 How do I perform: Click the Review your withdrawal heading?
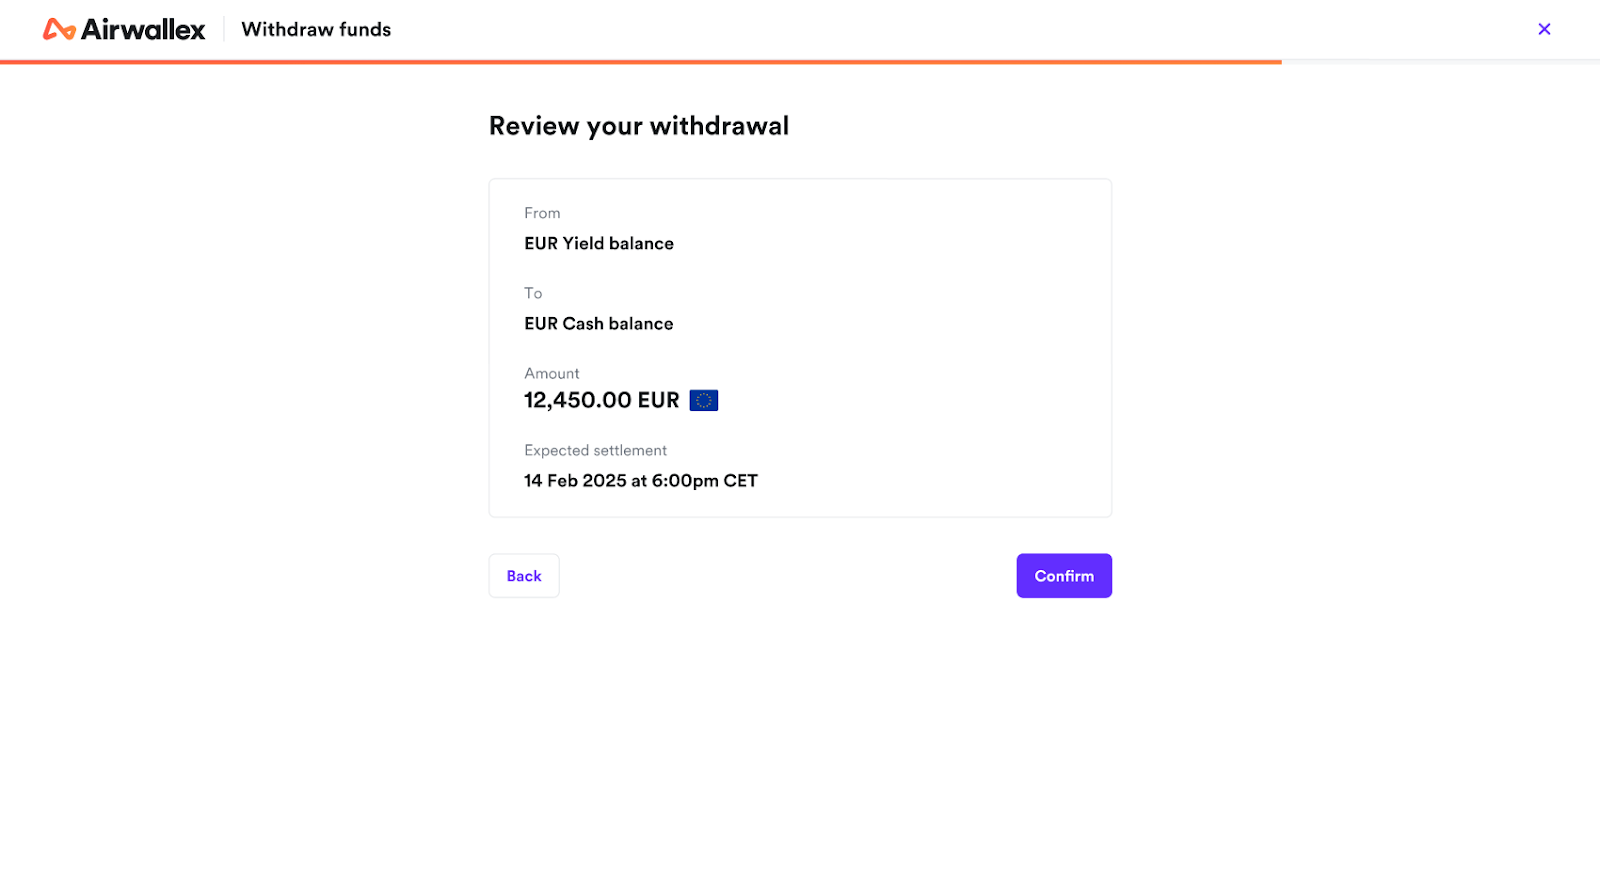[x=638, y=126]
